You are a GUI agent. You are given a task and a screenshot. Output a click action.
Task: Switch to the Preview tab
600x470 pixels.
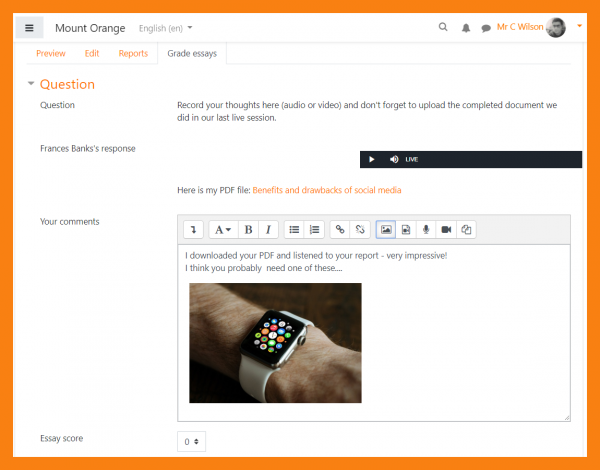50,53
